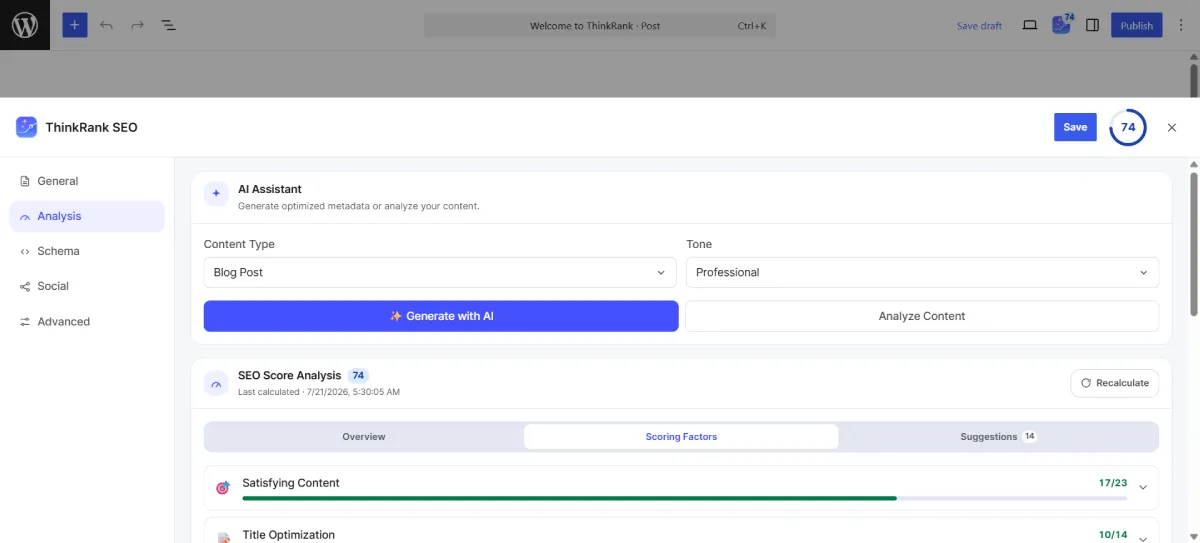
Task: Open the desktop preview view icon
Action: (1030, 25)
